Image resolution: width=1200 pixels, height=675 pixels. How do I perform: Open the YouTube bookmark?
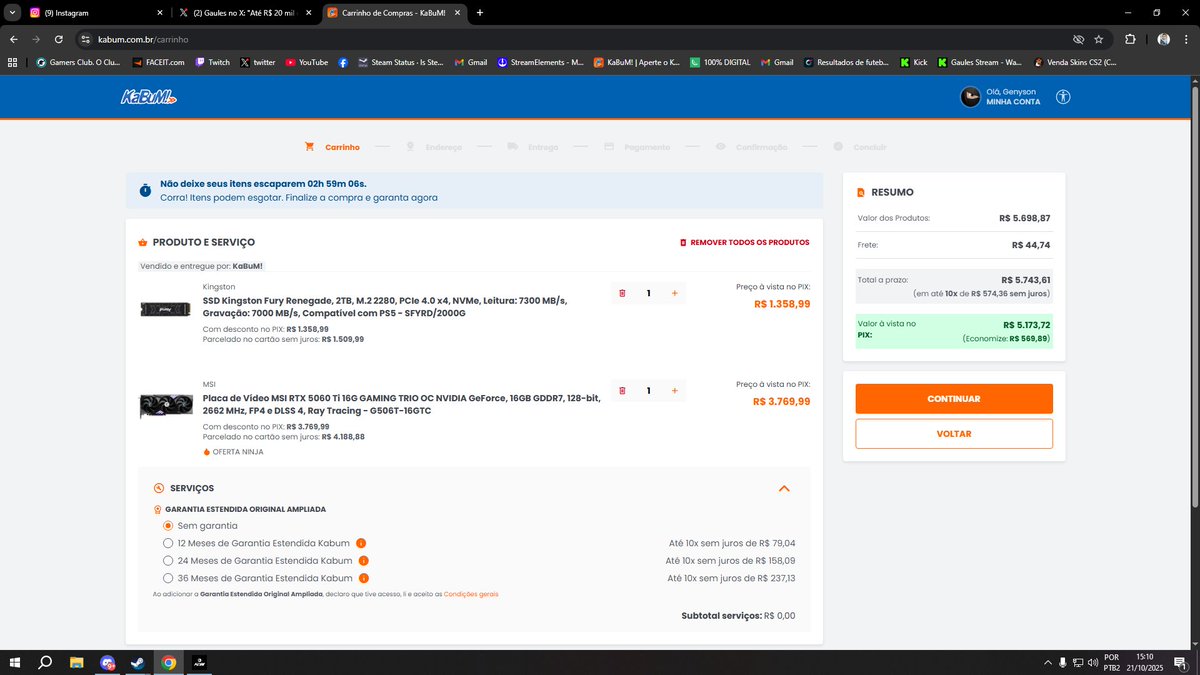point(306,62)
